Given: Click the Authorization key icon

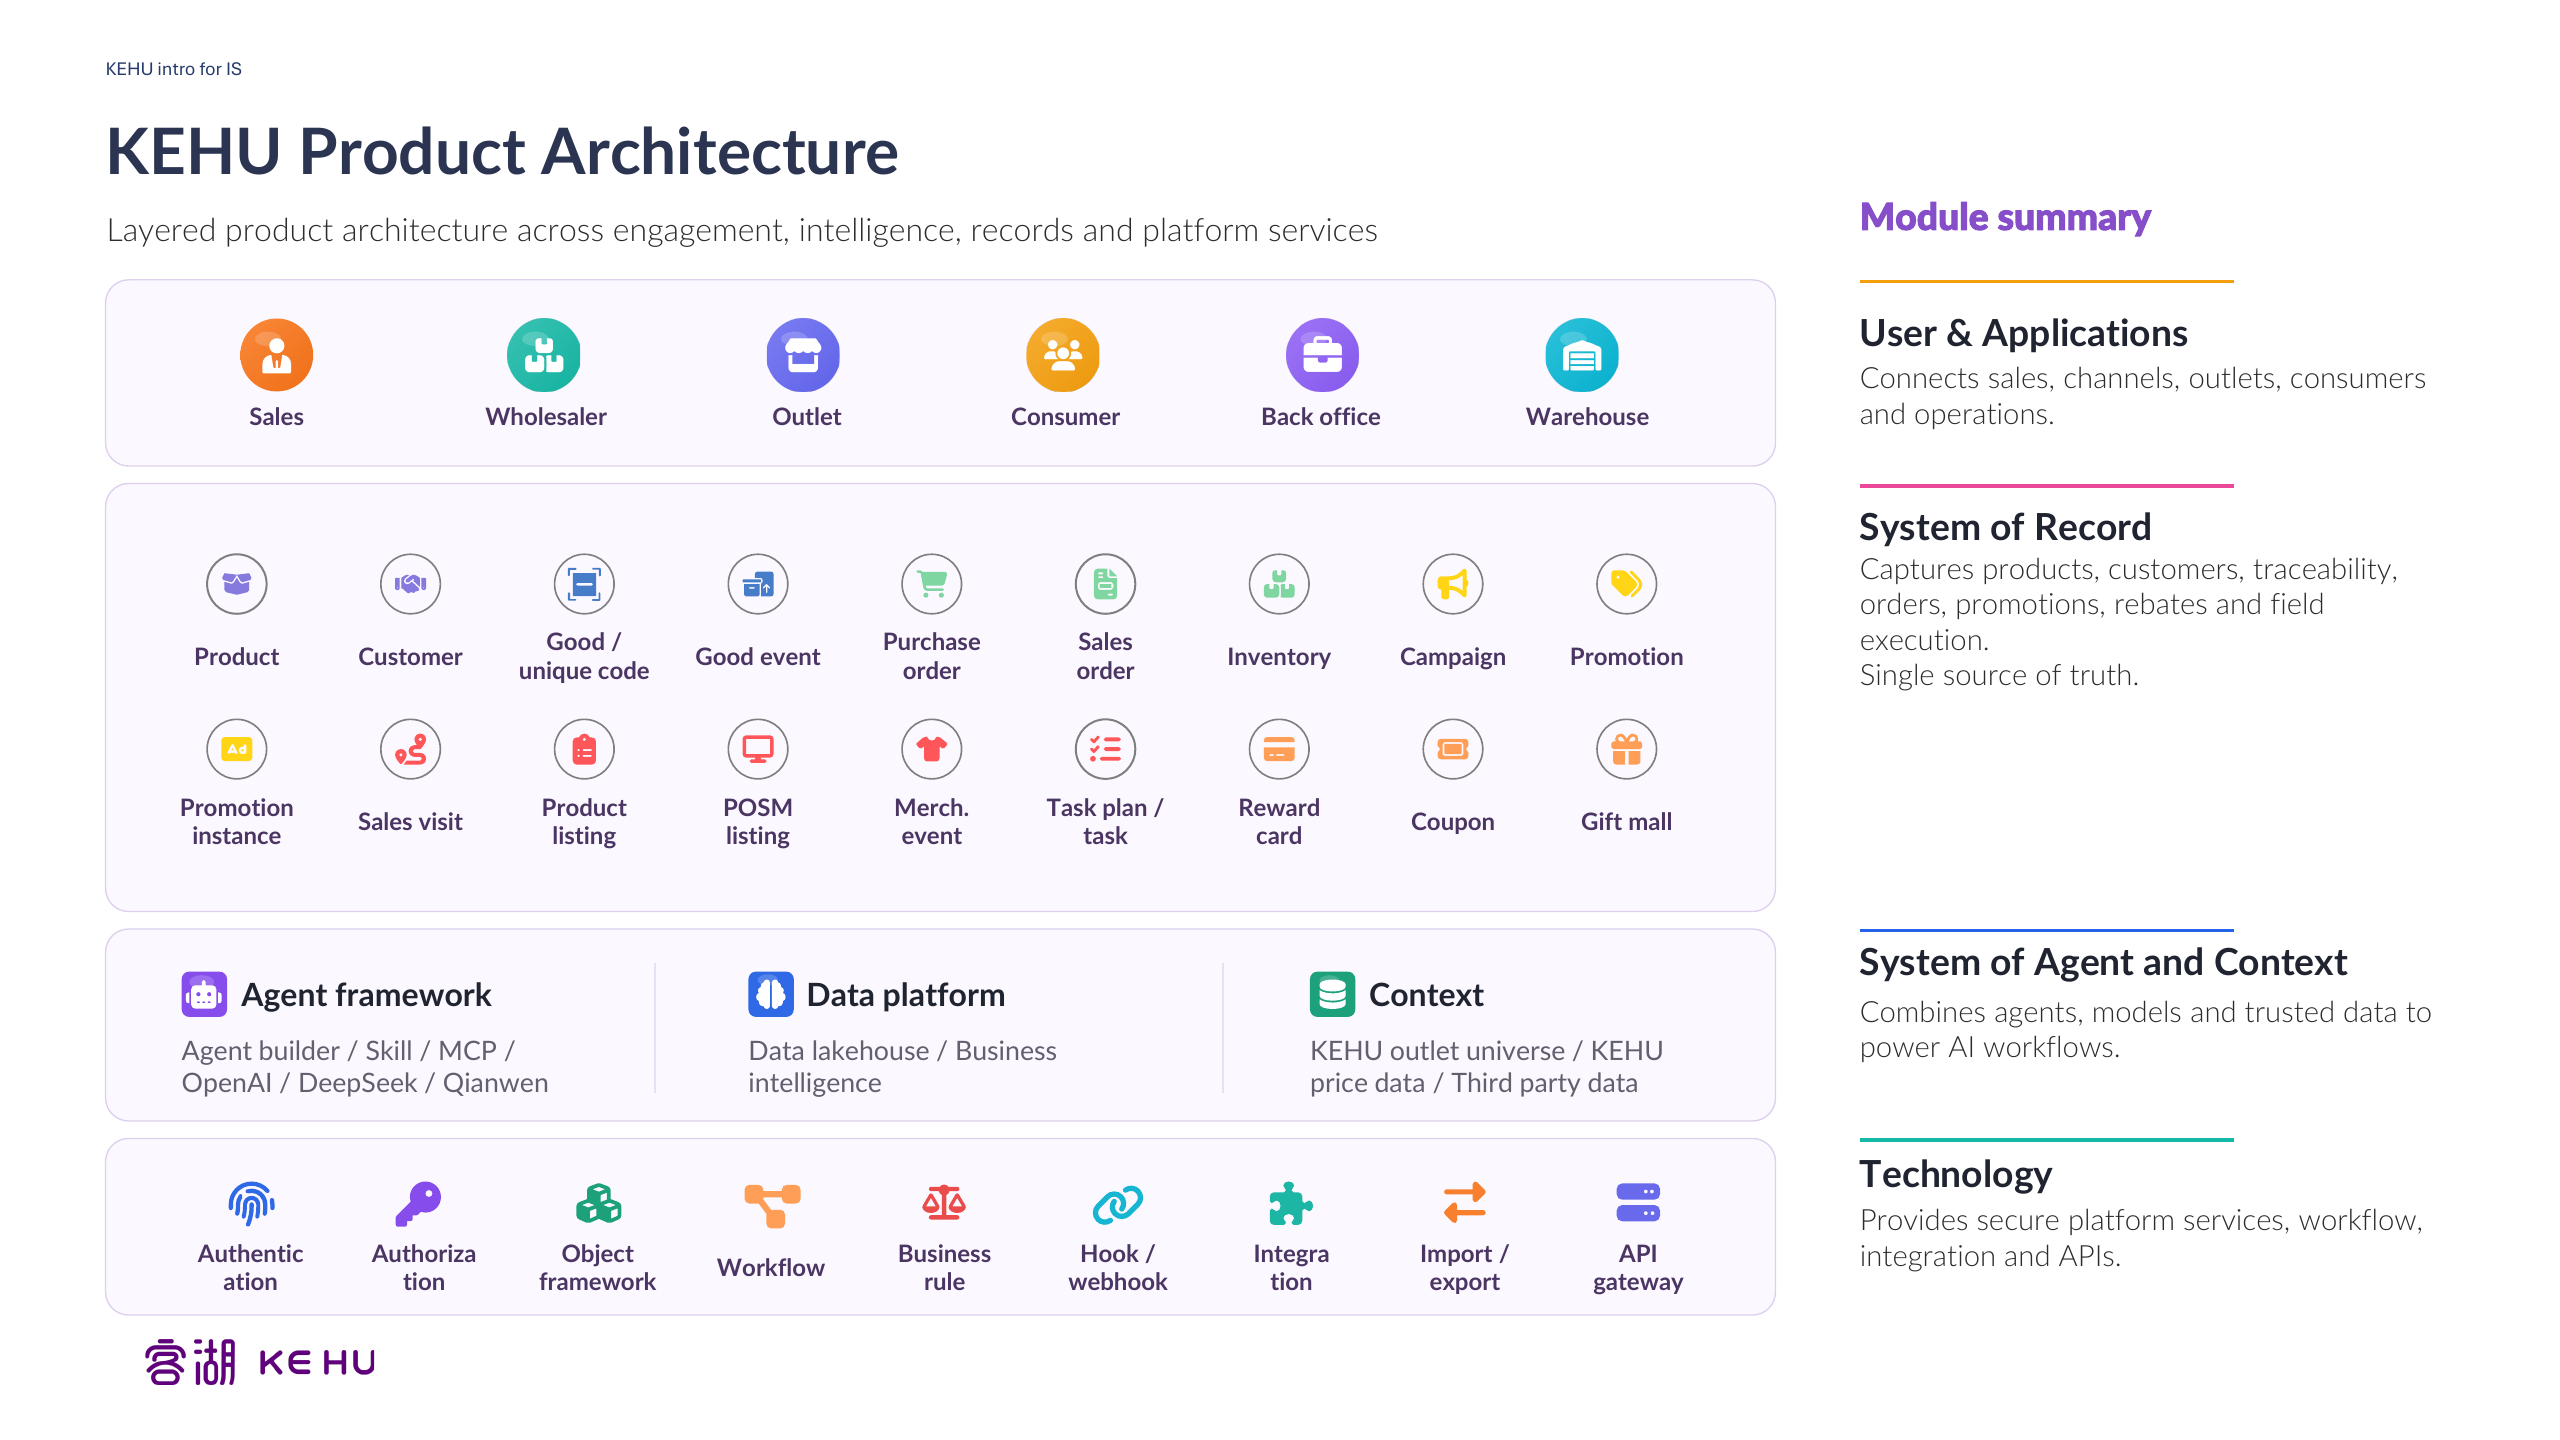Looking at the screenshot, I should 418,1204.
